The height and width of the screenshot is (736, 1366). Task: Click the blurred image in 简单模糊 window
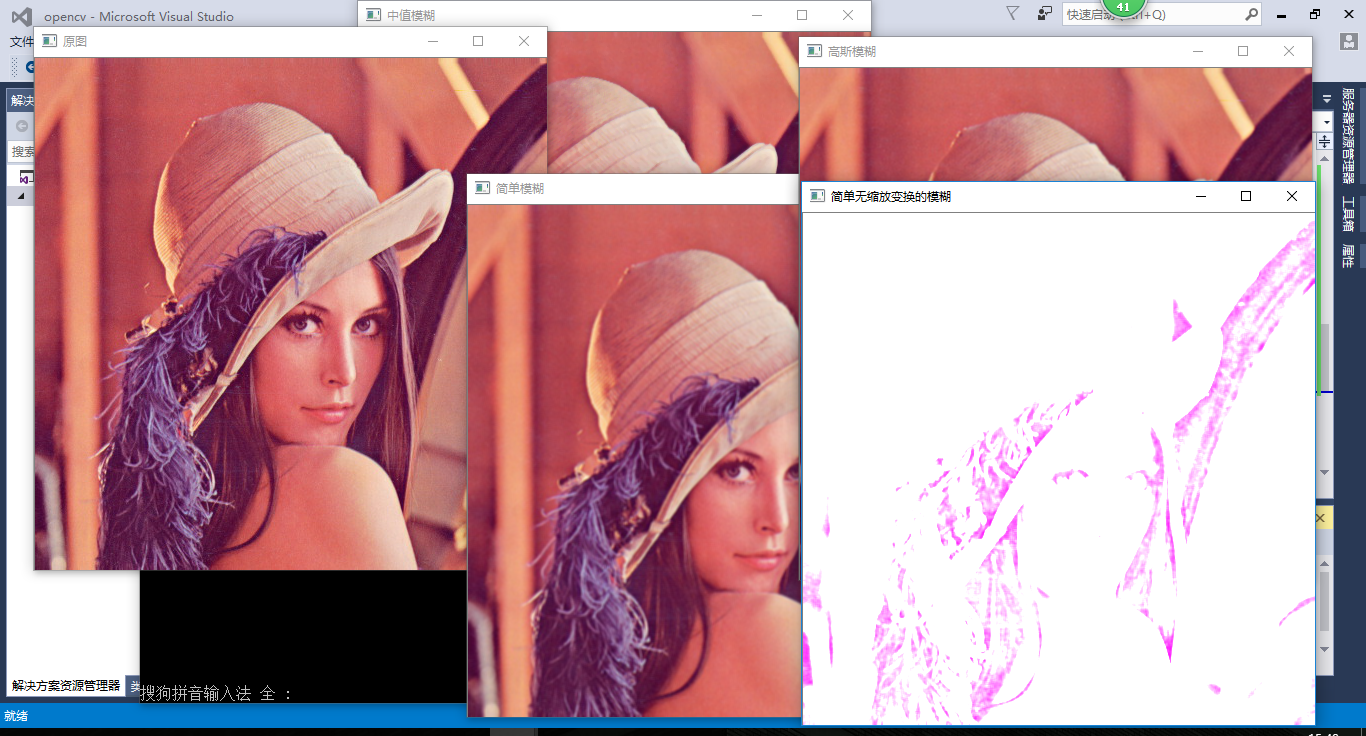(x=634, y=460)
